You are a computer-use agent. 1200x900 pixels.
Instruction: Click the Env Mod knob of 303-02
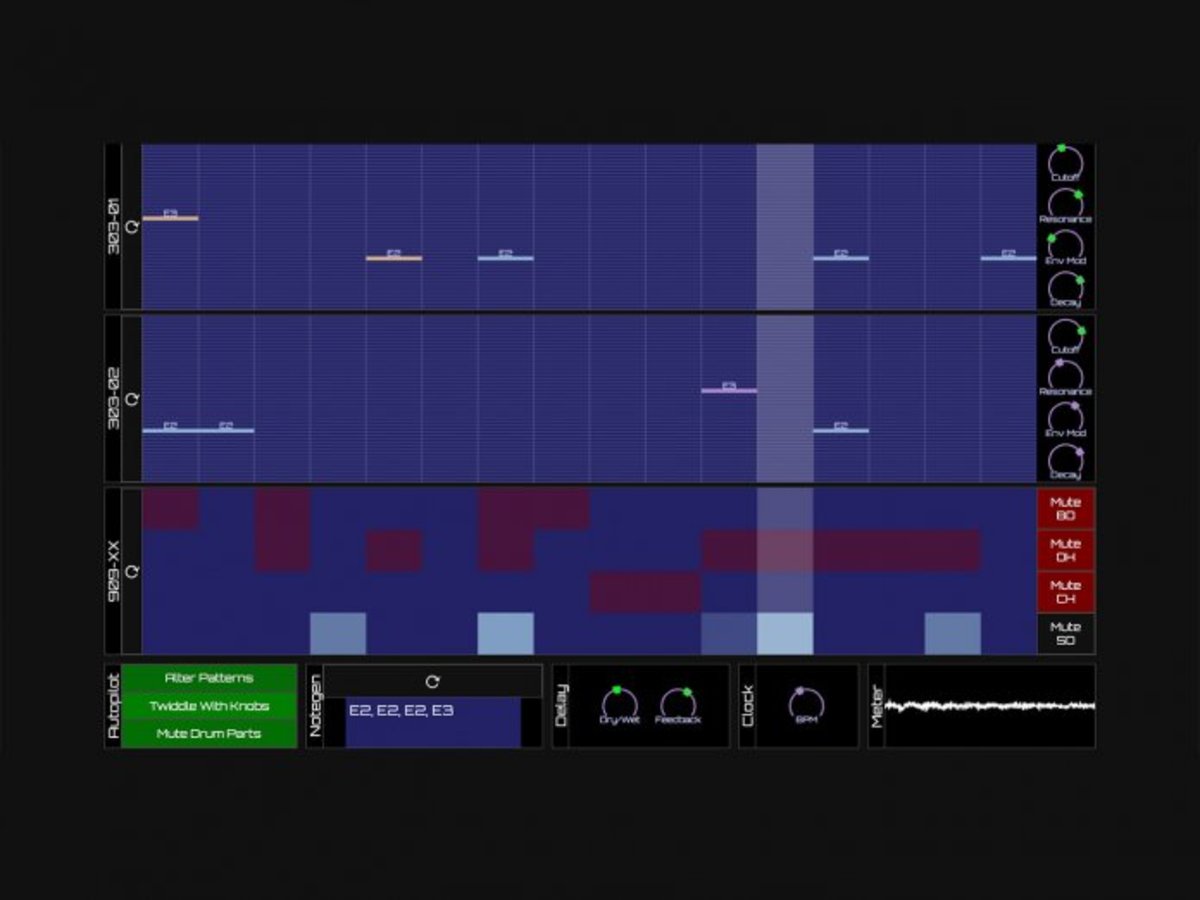coord(1065,418)
